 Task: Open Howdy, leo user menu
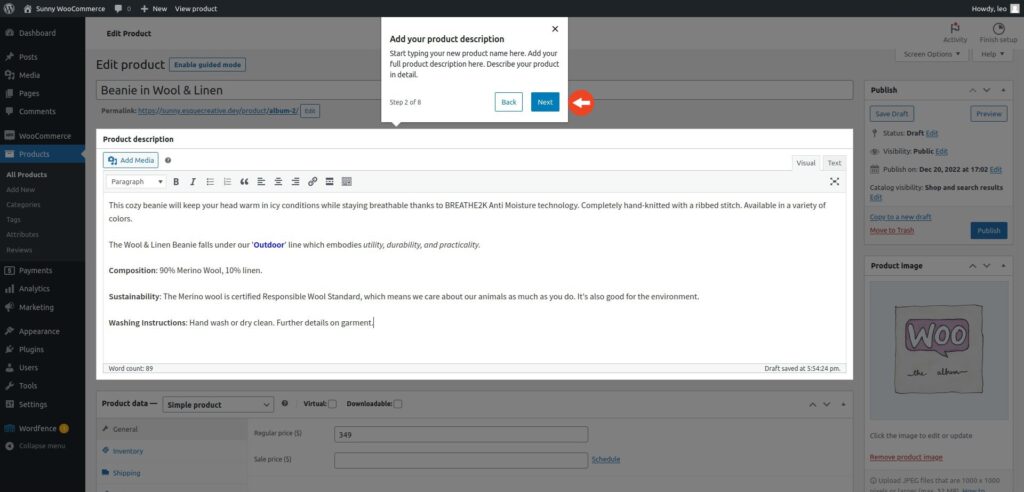point(995,8)
